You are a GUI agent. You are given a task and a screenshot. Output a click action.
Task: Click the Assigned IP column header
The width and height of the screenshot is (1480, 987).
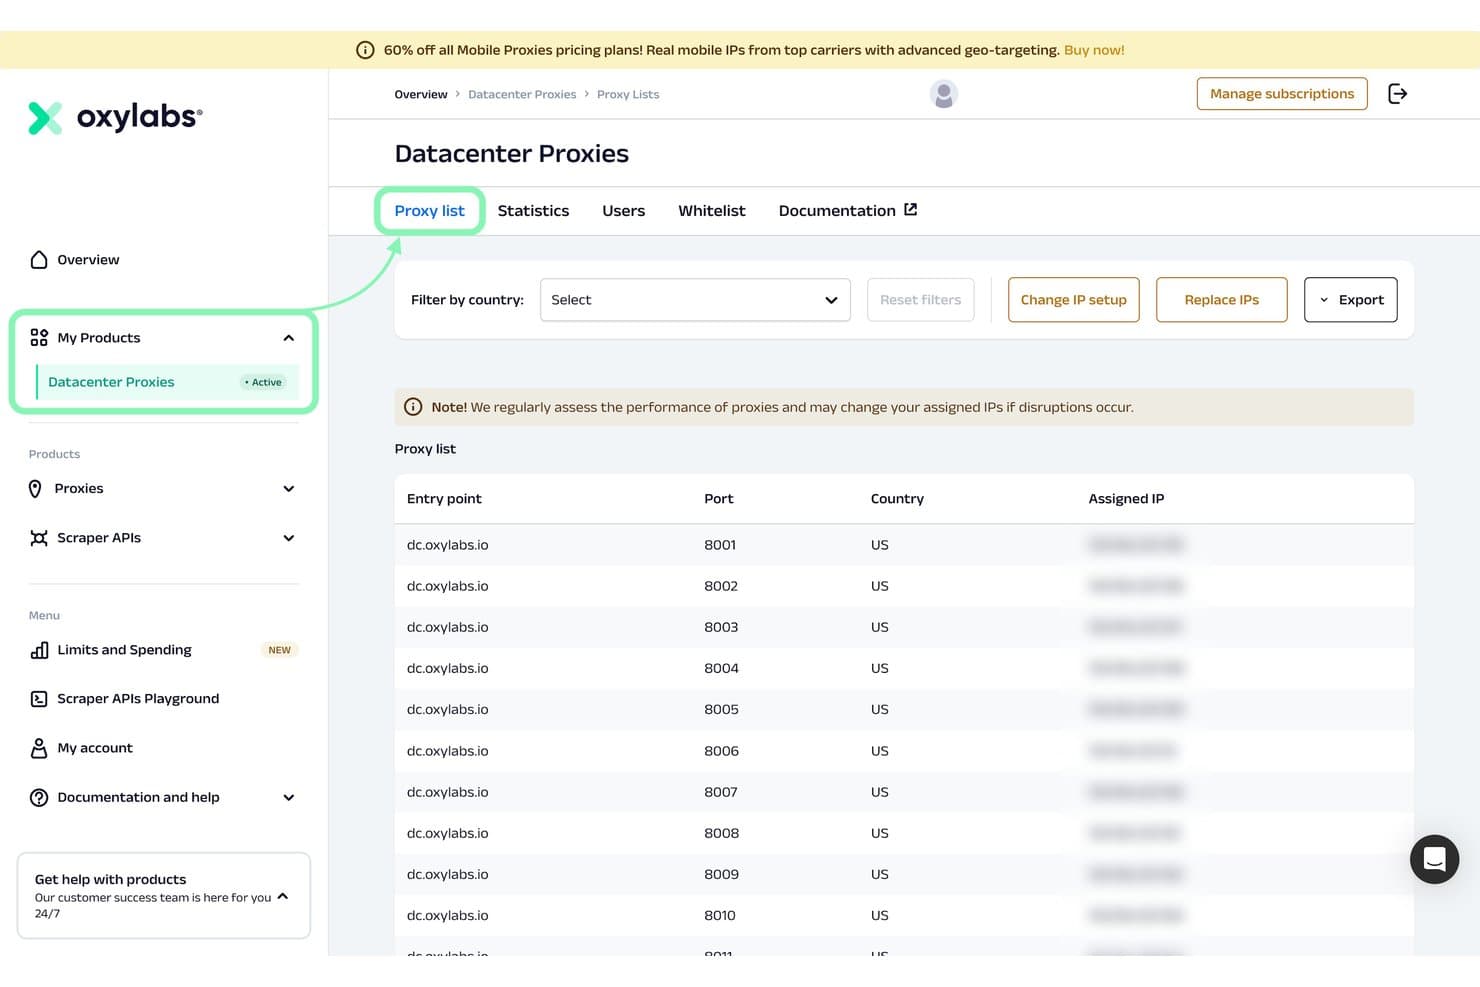point(1126,499)
